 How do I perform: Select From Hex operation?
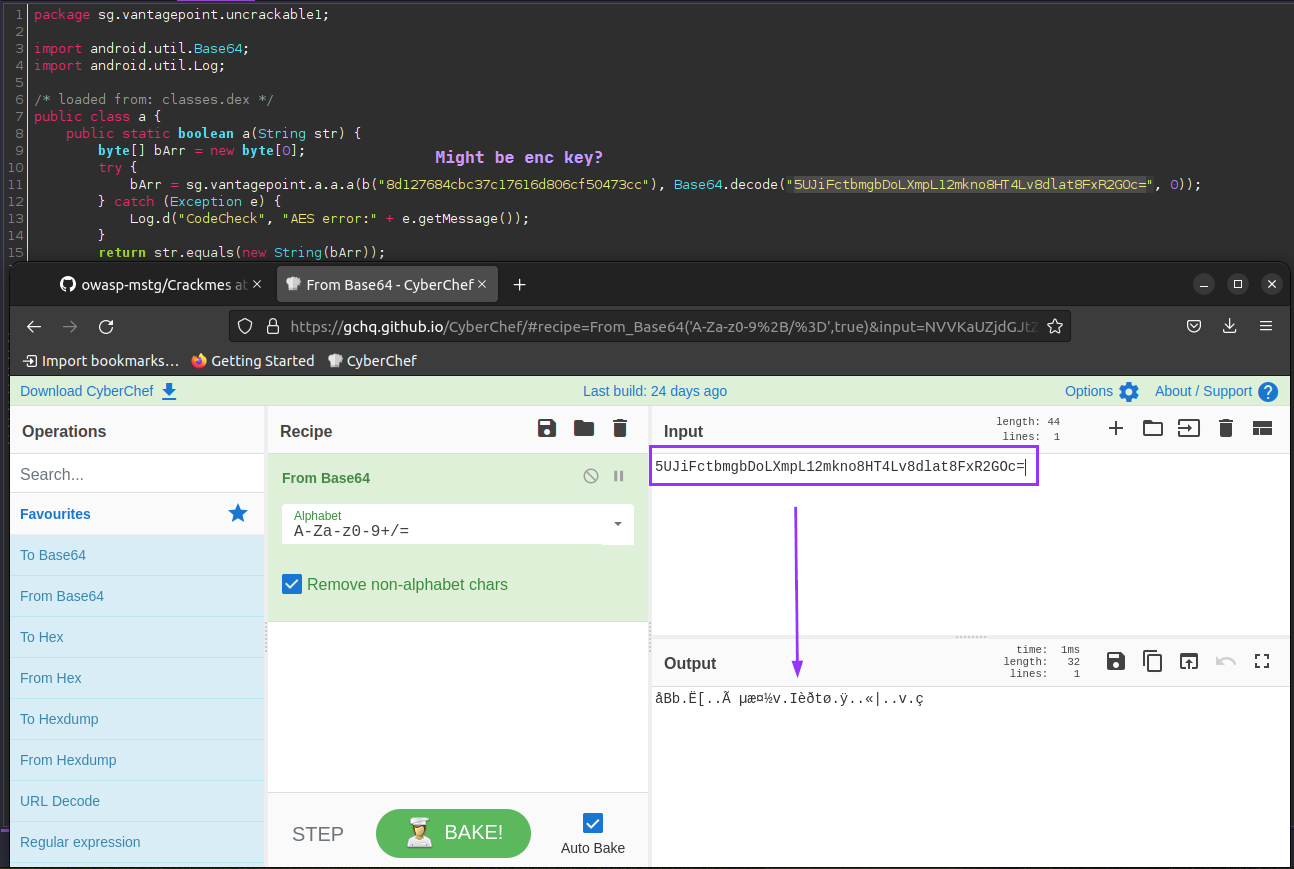coord(138,678)
